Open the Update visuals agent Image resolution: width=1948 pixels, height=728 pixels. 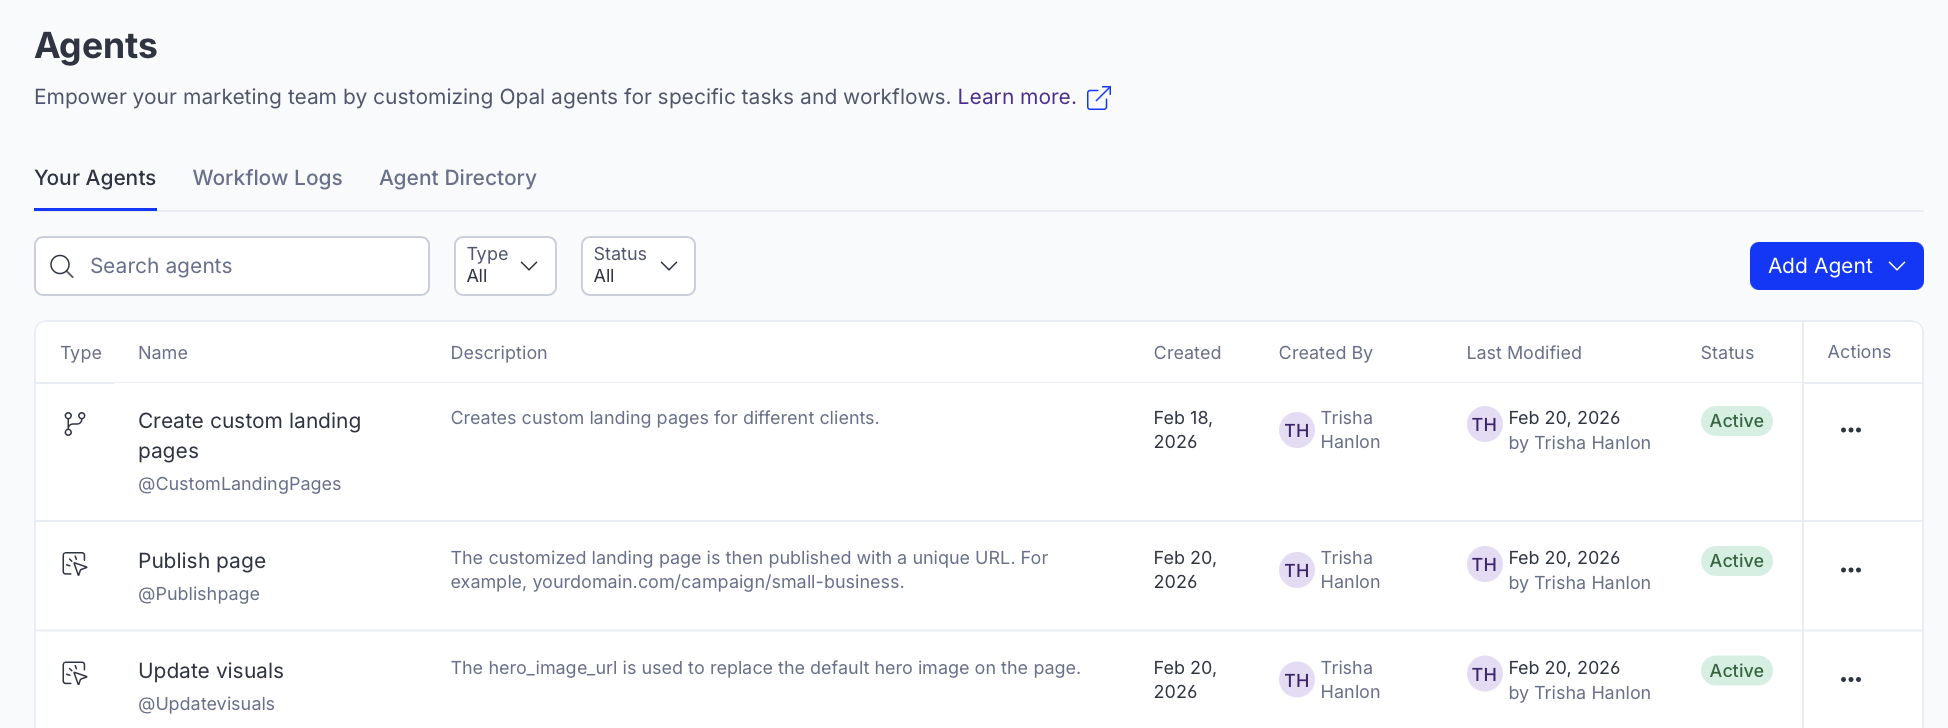click(211, 671)
